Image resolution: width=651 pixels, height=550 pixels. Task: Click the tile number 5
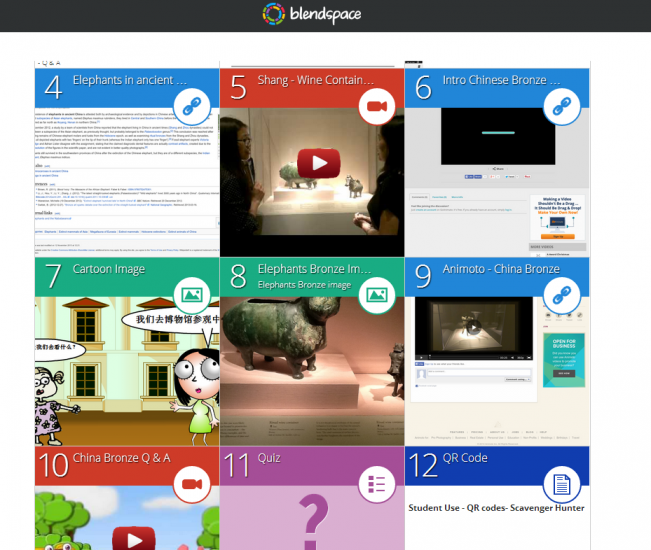click(238, 87)
